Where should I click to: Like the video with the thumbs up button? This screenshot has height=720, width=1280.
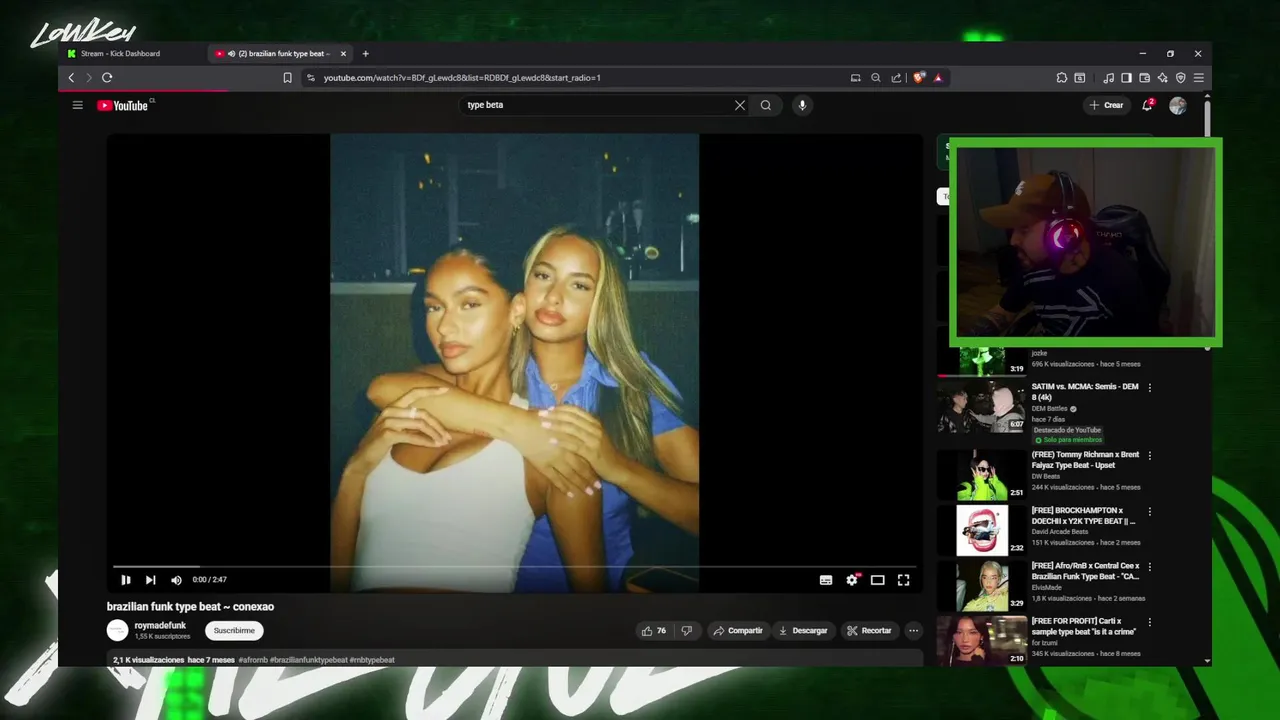tap(653, 631)
